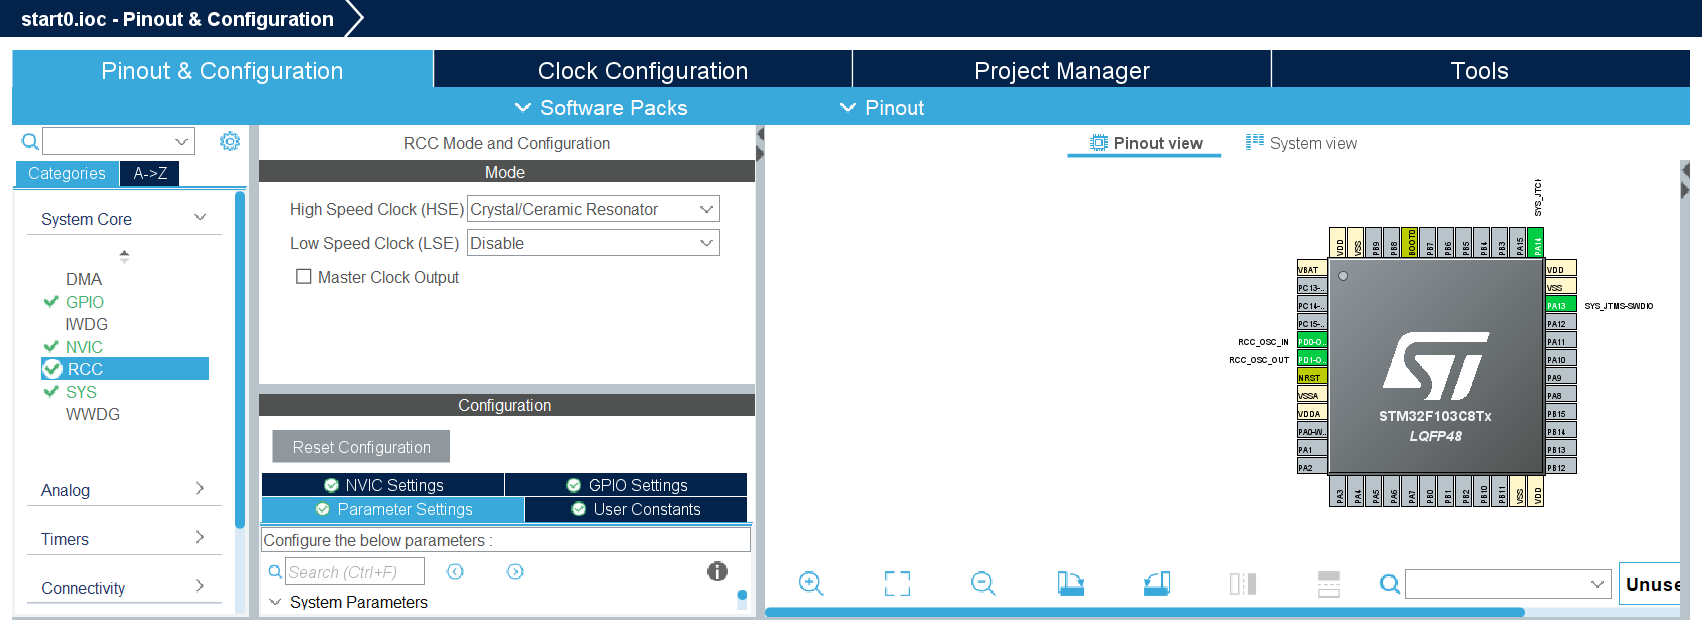
Task: Click categories panel vertical scrollbar
Action: [x=240, y=360]
